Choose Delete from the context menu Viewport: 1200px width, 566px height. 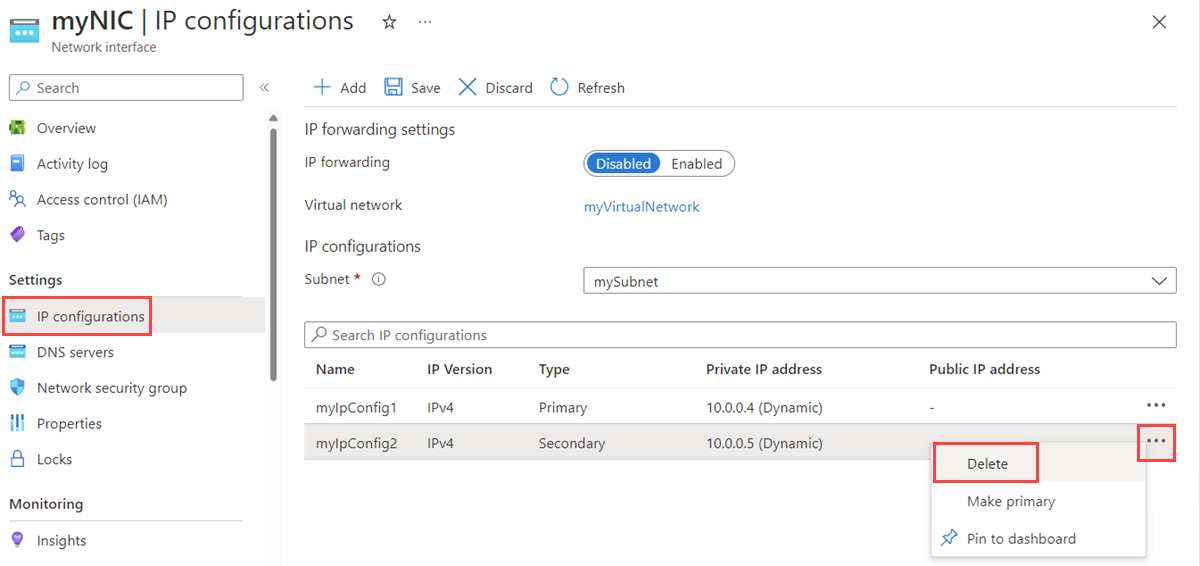point(987,464)
